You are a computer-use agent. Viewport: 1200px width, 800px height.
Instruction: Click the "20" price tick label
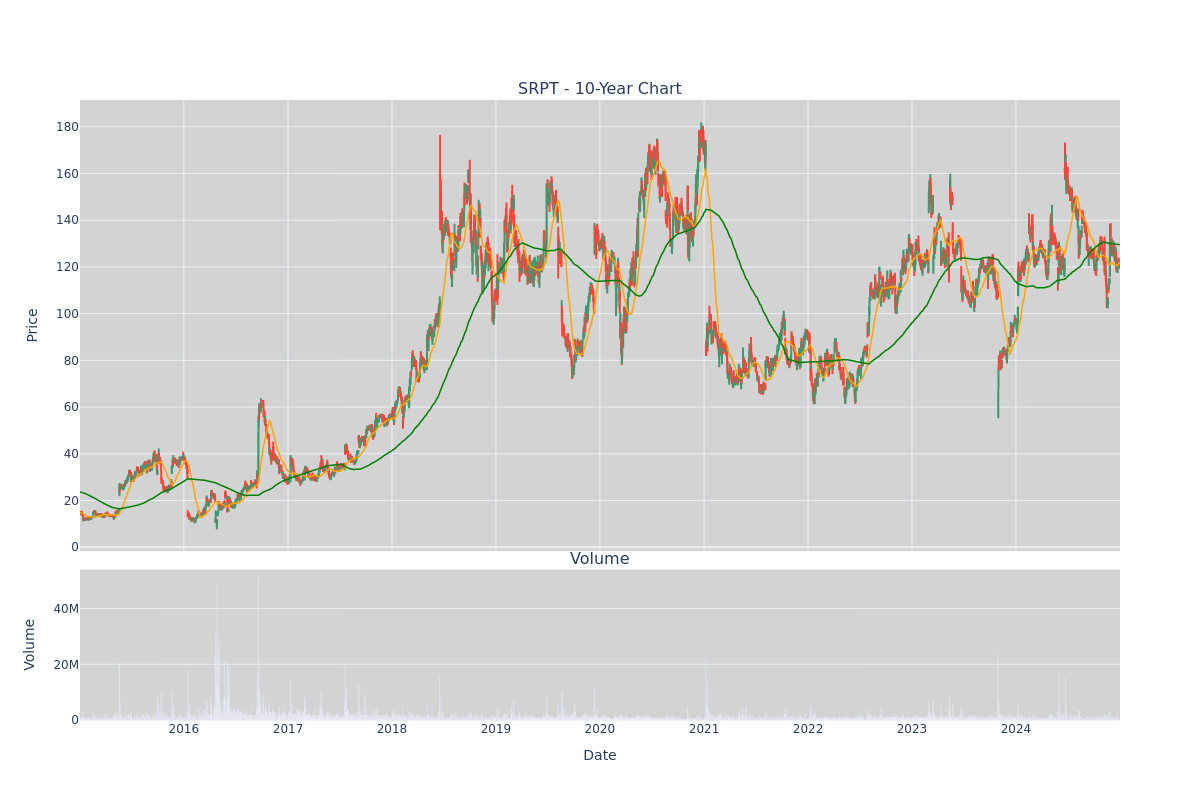(x=71, y=500)
